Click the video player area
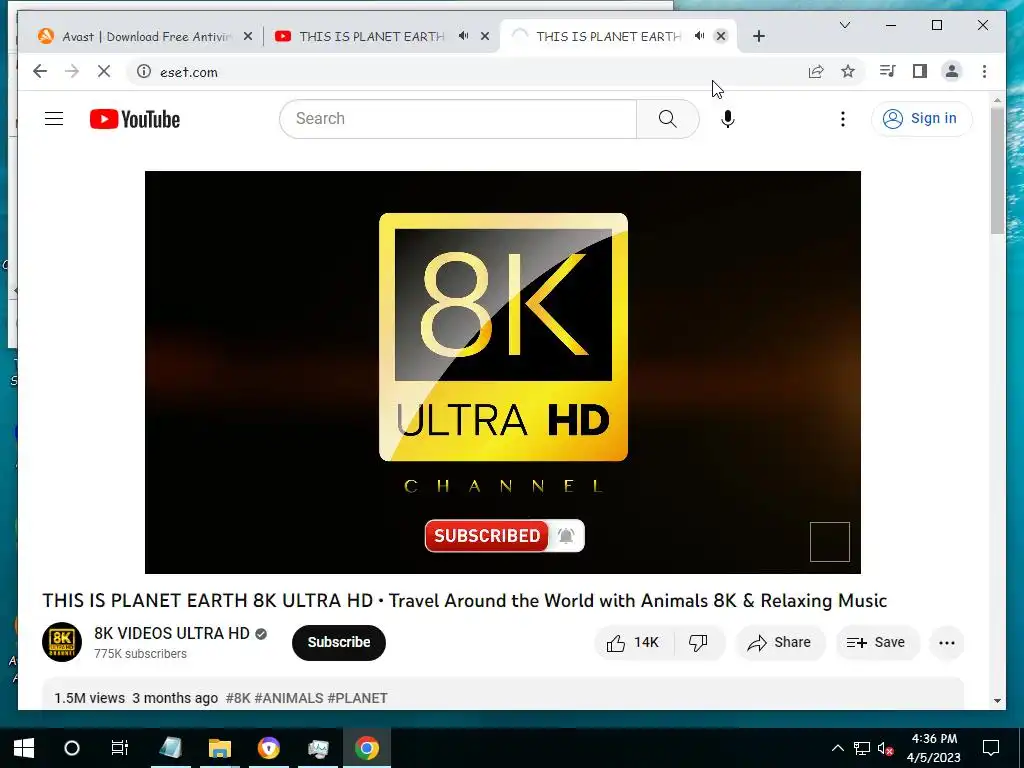 pyautogui.click(x=502, y=372)
